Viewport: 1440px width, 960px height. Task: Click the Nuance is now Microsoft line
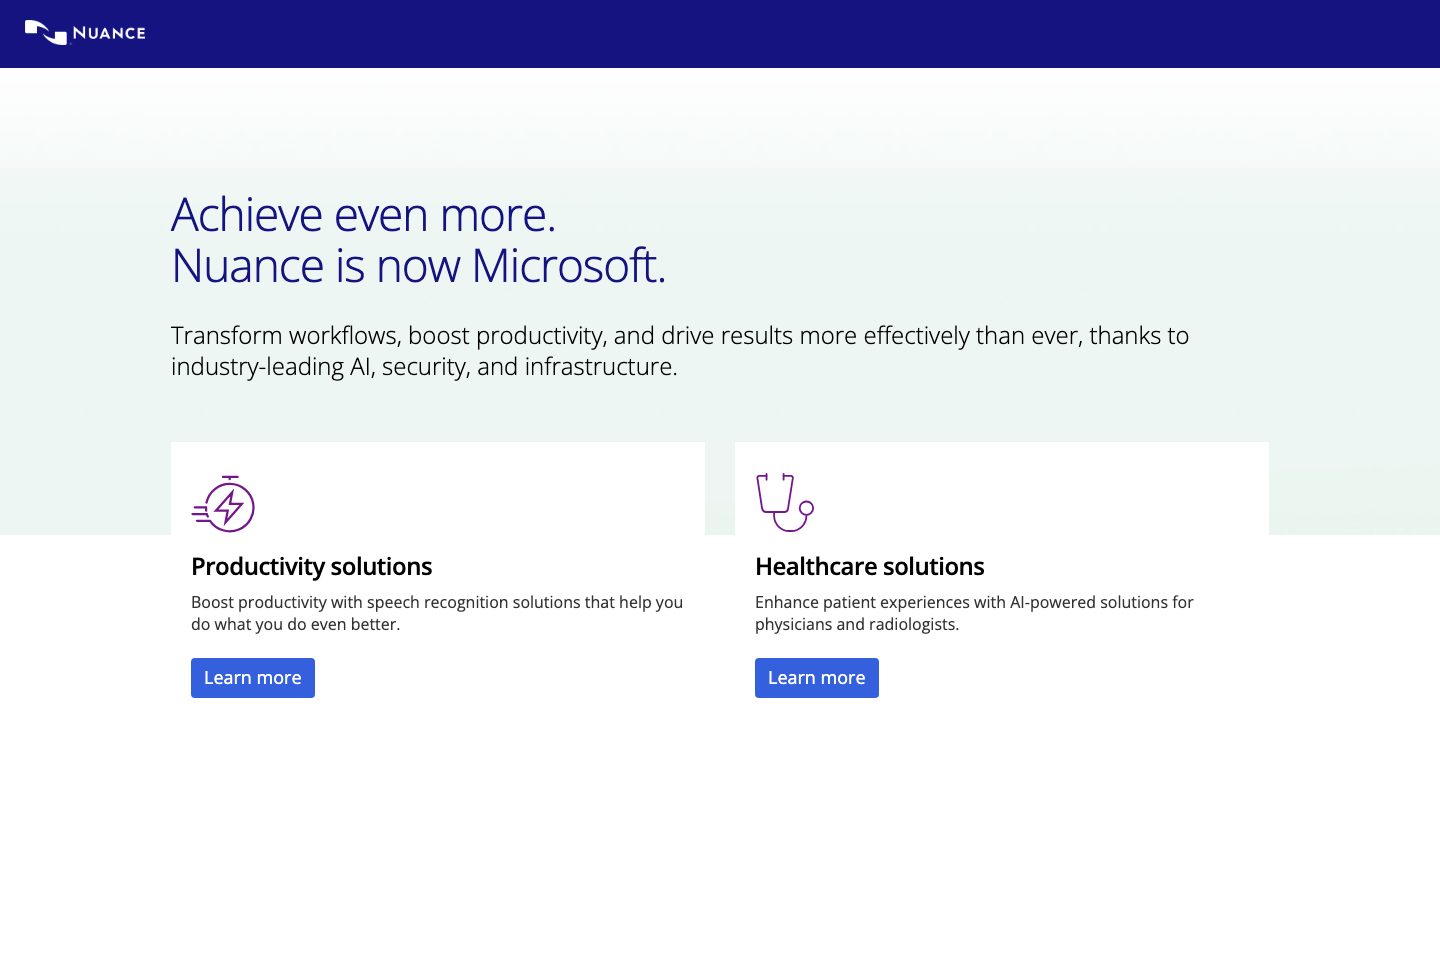(418, 266)
